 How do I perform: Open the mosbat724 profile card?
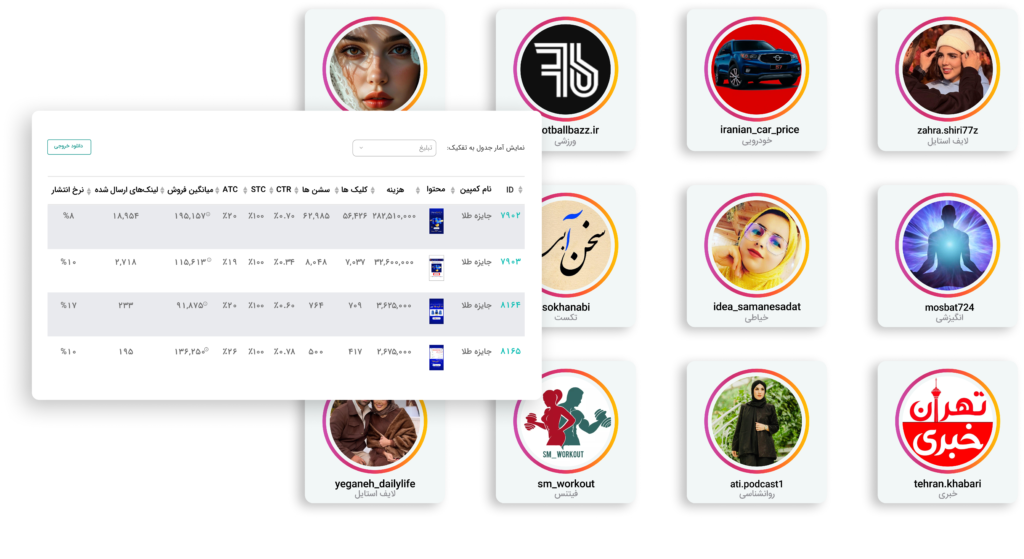coord(948,256)
